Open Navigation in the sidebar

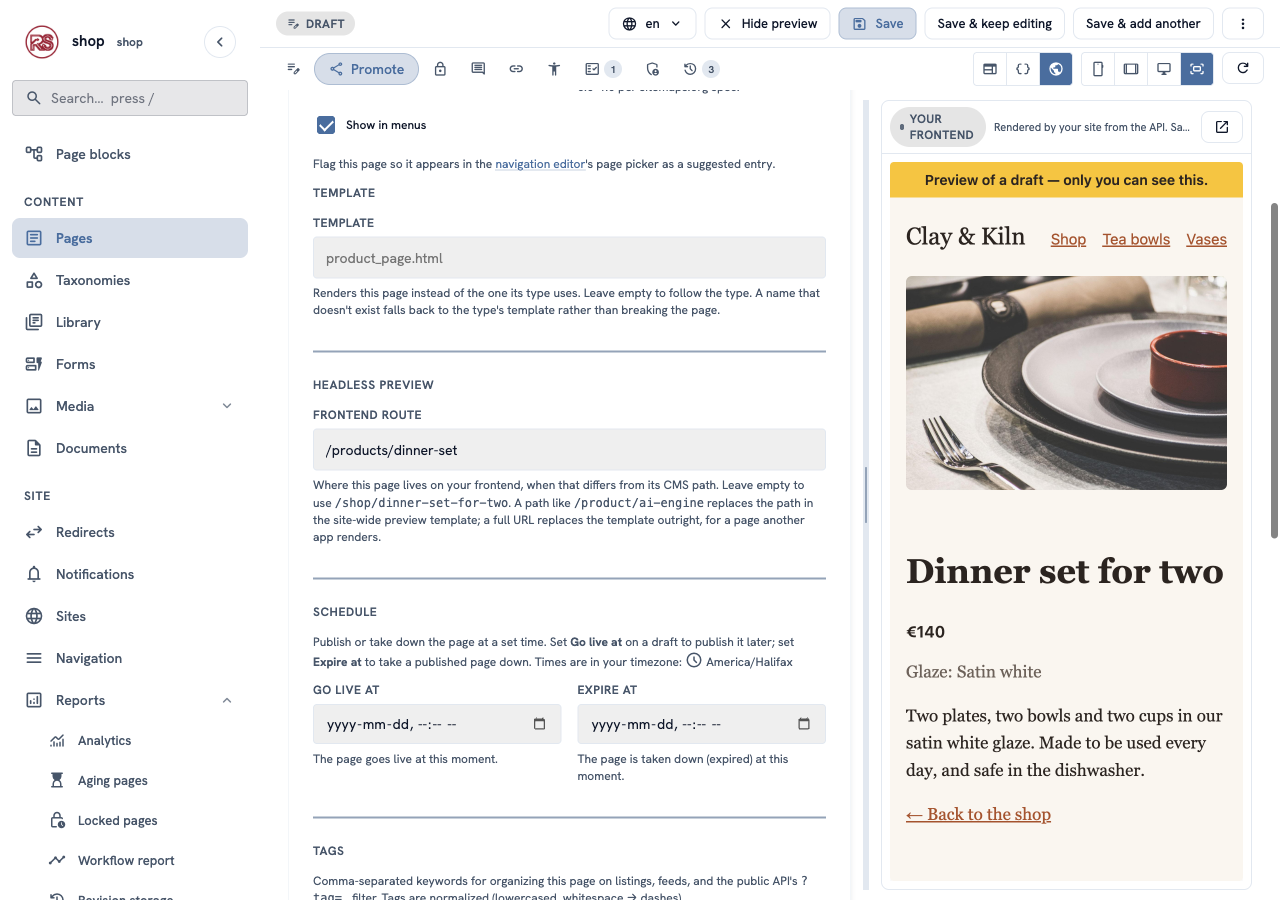click(130, 658)
